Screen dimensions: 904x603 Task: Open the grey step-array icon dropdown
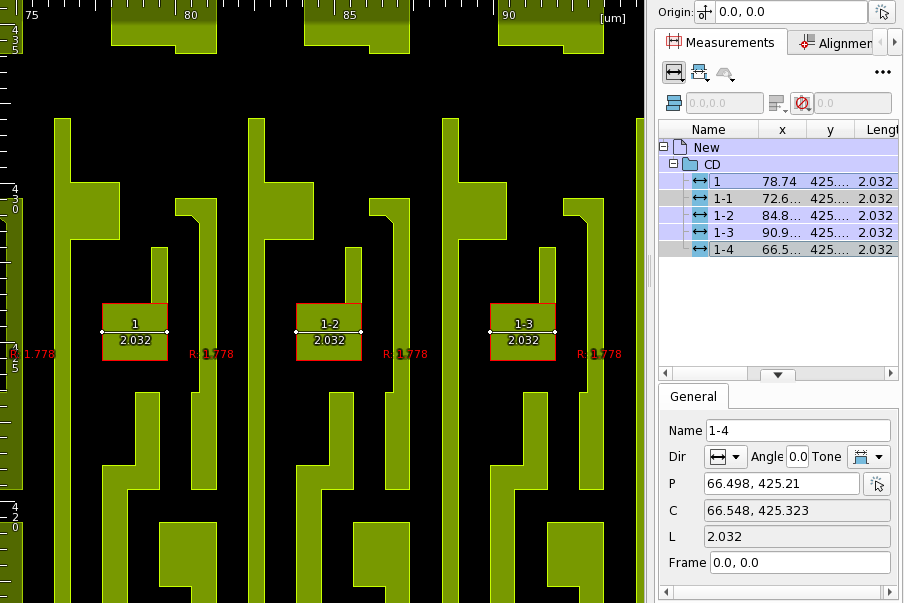778,104
